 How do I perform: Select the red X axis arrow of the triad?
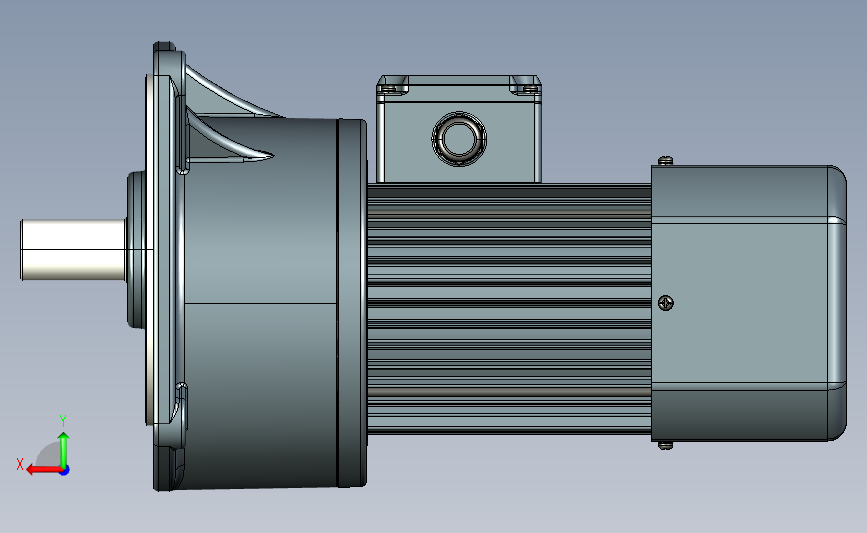[x=44, y=470]
